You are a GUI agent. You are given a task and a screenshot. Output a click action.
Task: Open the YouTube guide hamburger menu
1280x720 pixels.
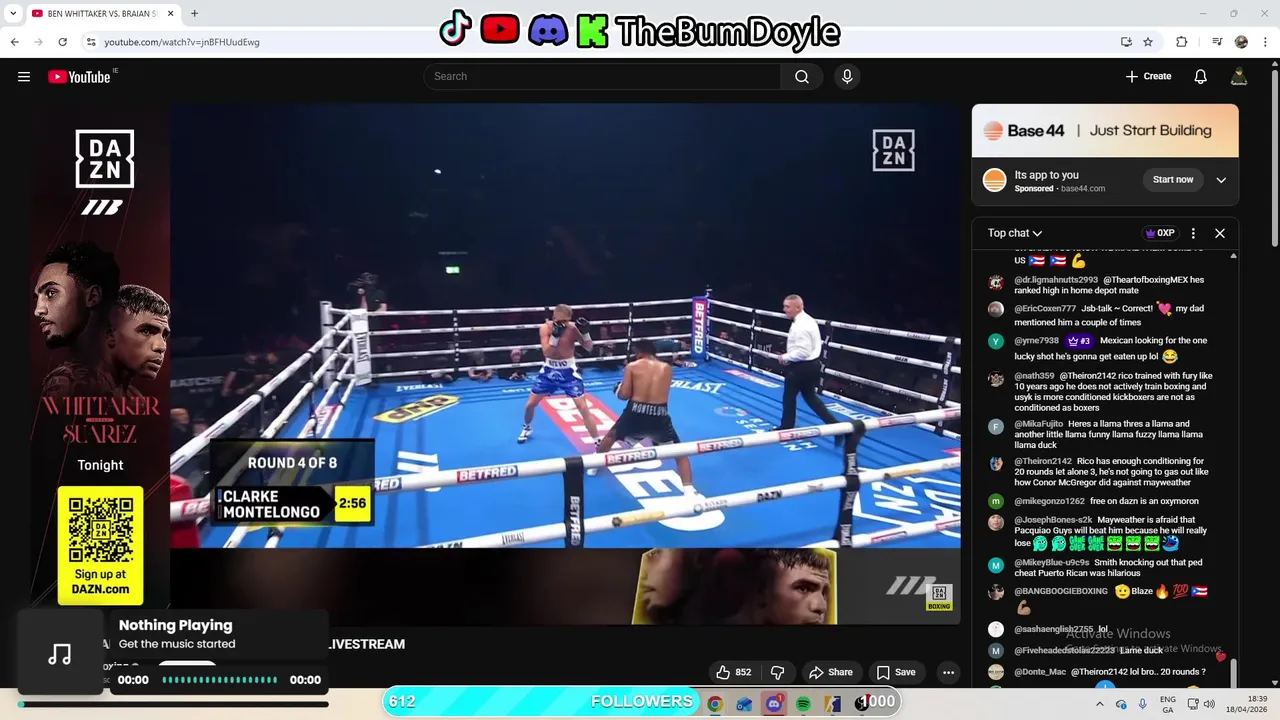[x=24, y=77]
